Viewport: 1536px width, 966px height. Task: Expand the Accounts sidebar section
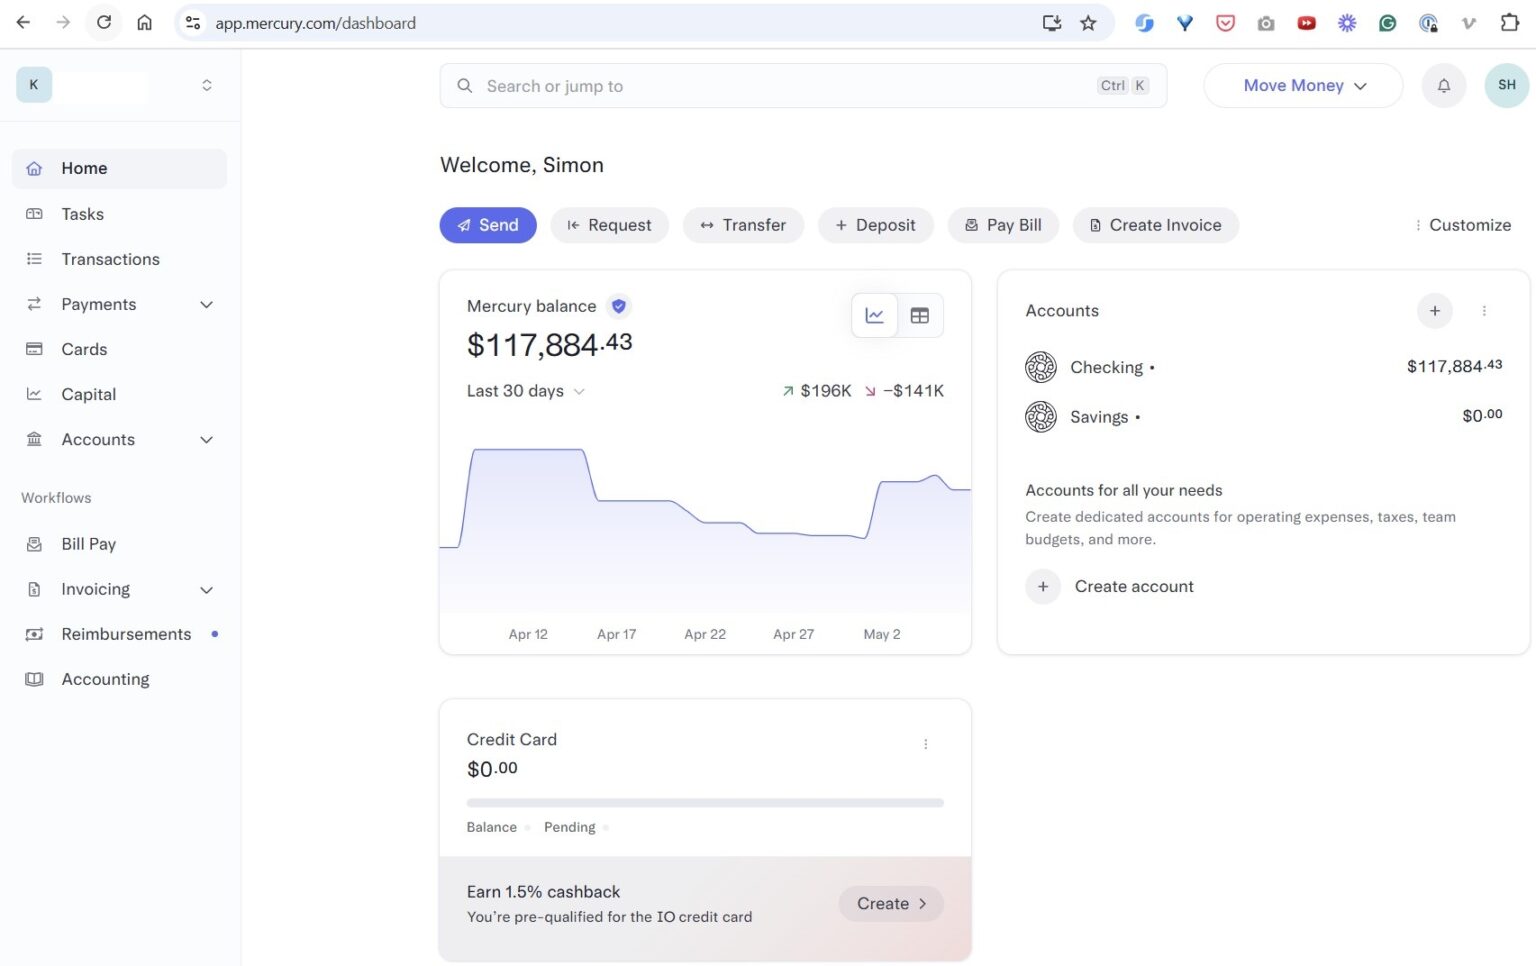coord(207,439)
